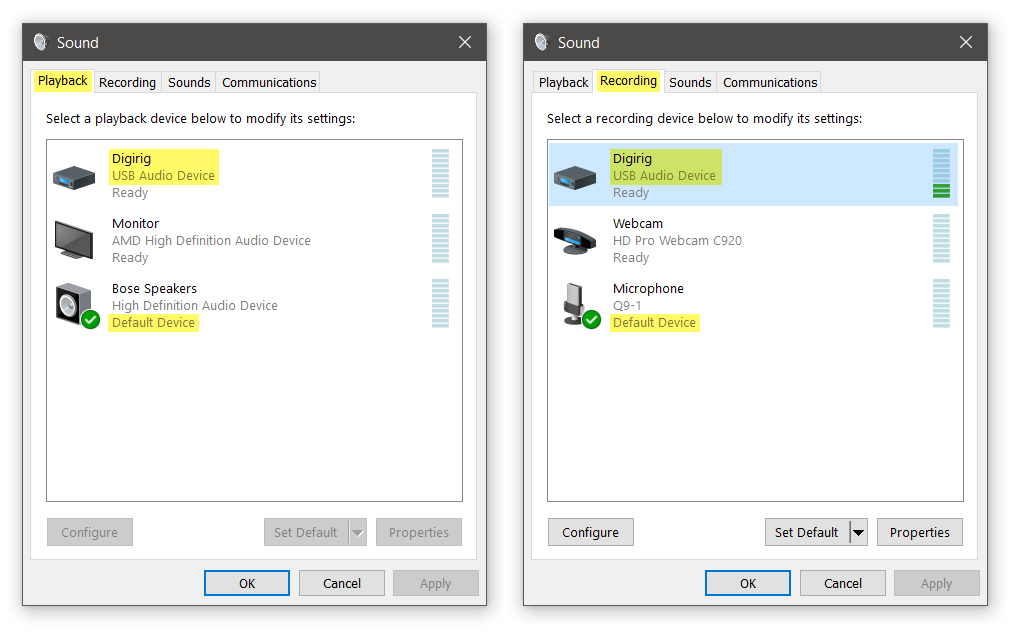Screen dimensions: 1013x633
Task: Click the Webcam recording level meter
Action: pos(941,238)
